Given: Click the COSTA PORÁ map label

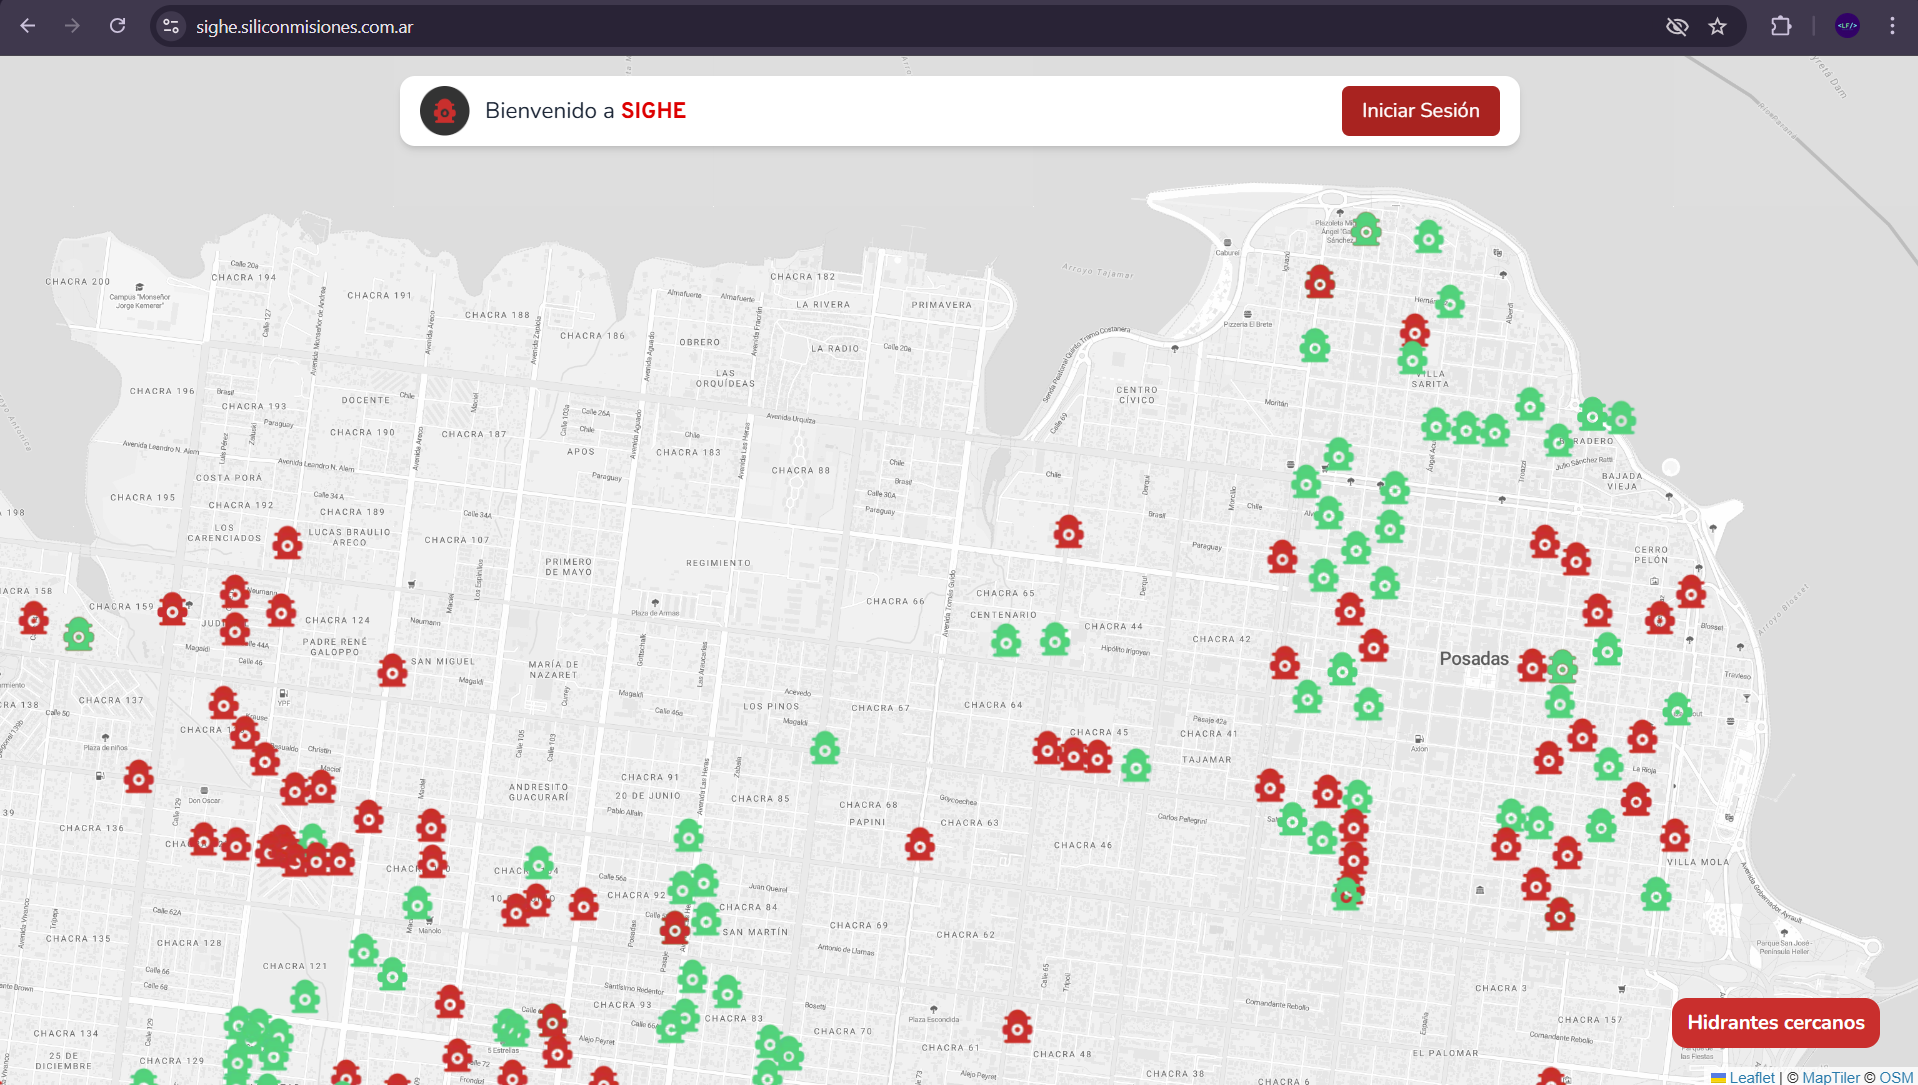Looking at the screenshot, I should tap(229, 478).
